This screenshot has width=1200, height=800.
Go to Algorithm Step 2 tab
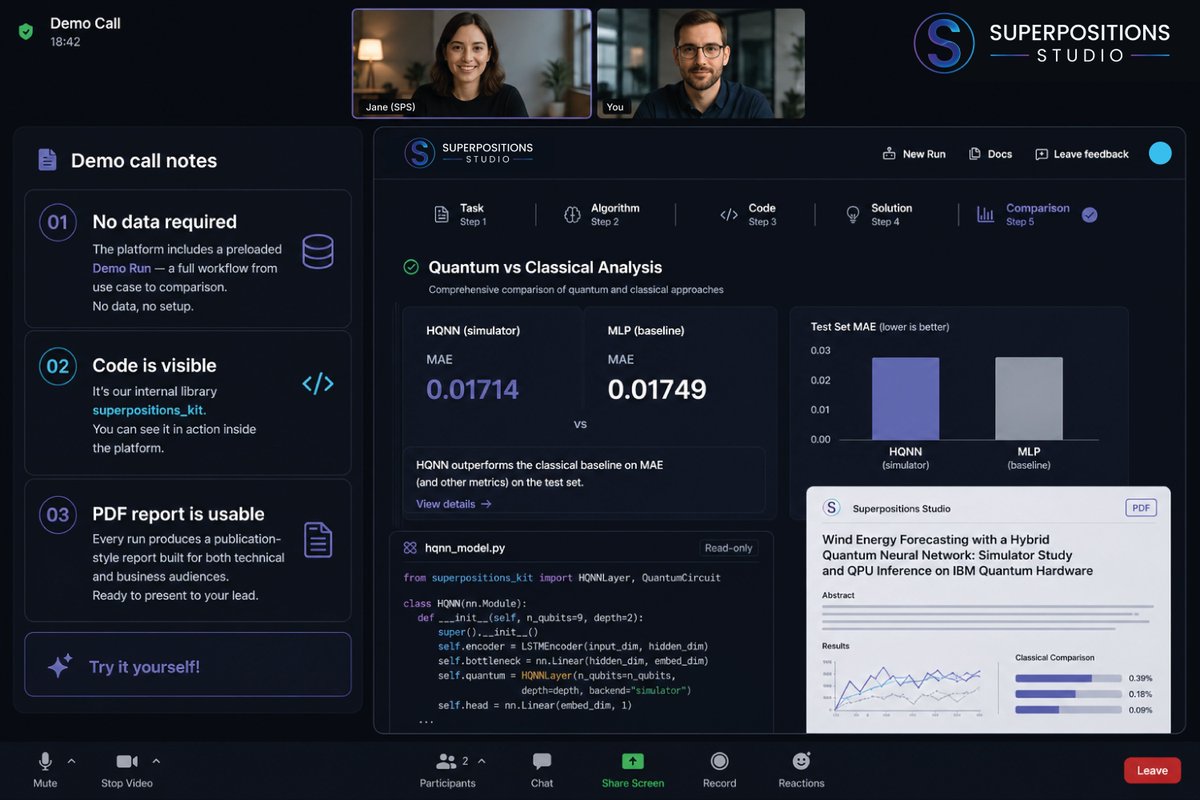point(602,214)
